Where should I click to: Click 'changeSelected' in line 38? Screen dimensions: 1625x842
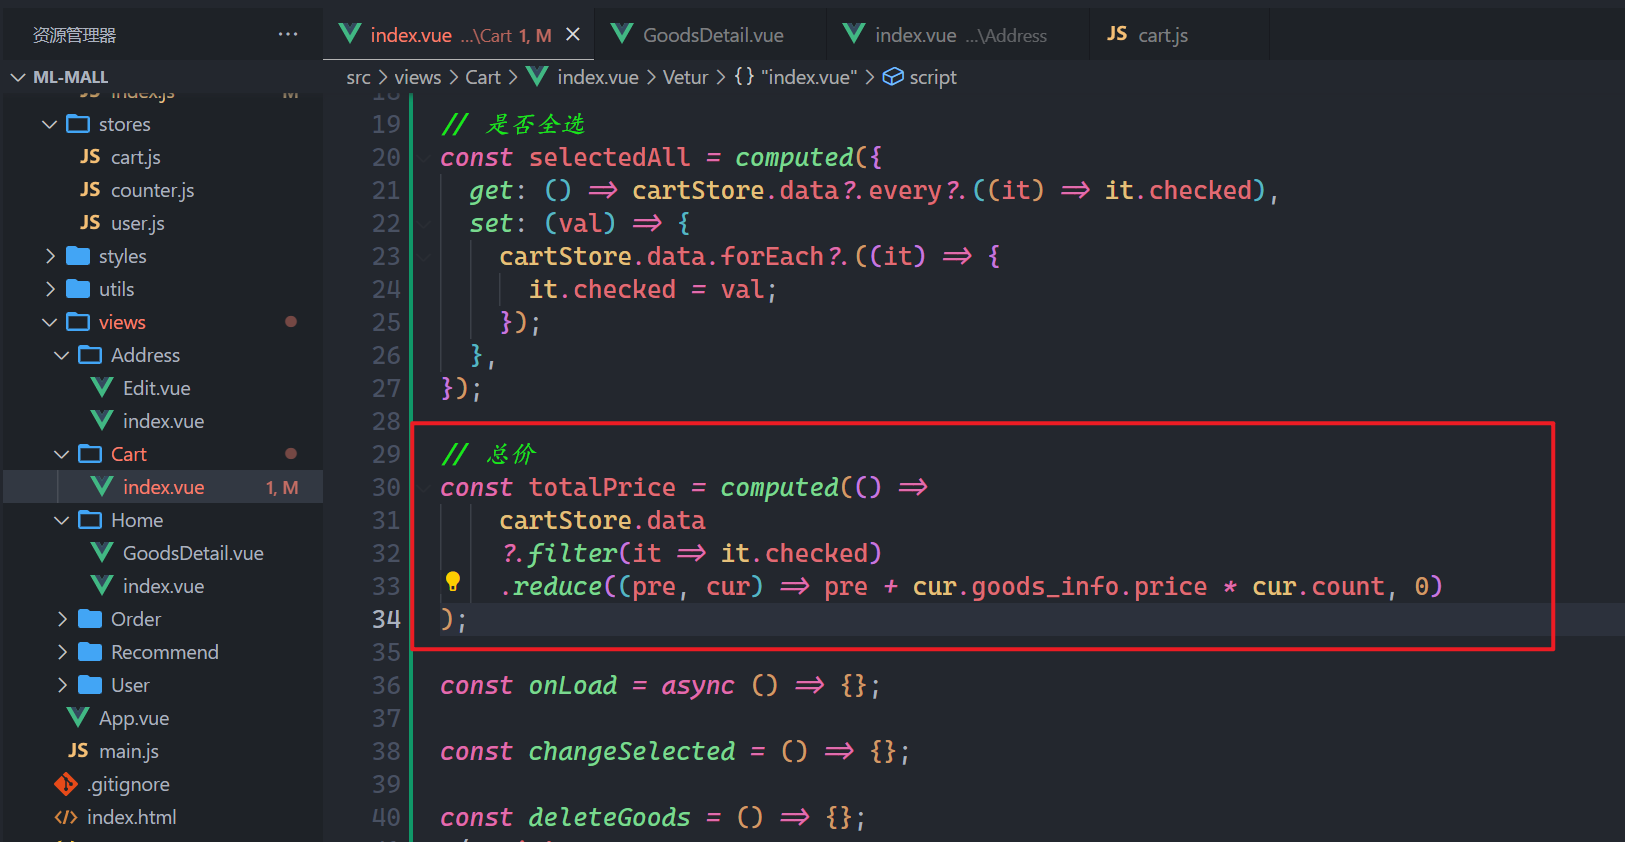tap(632, 752)
